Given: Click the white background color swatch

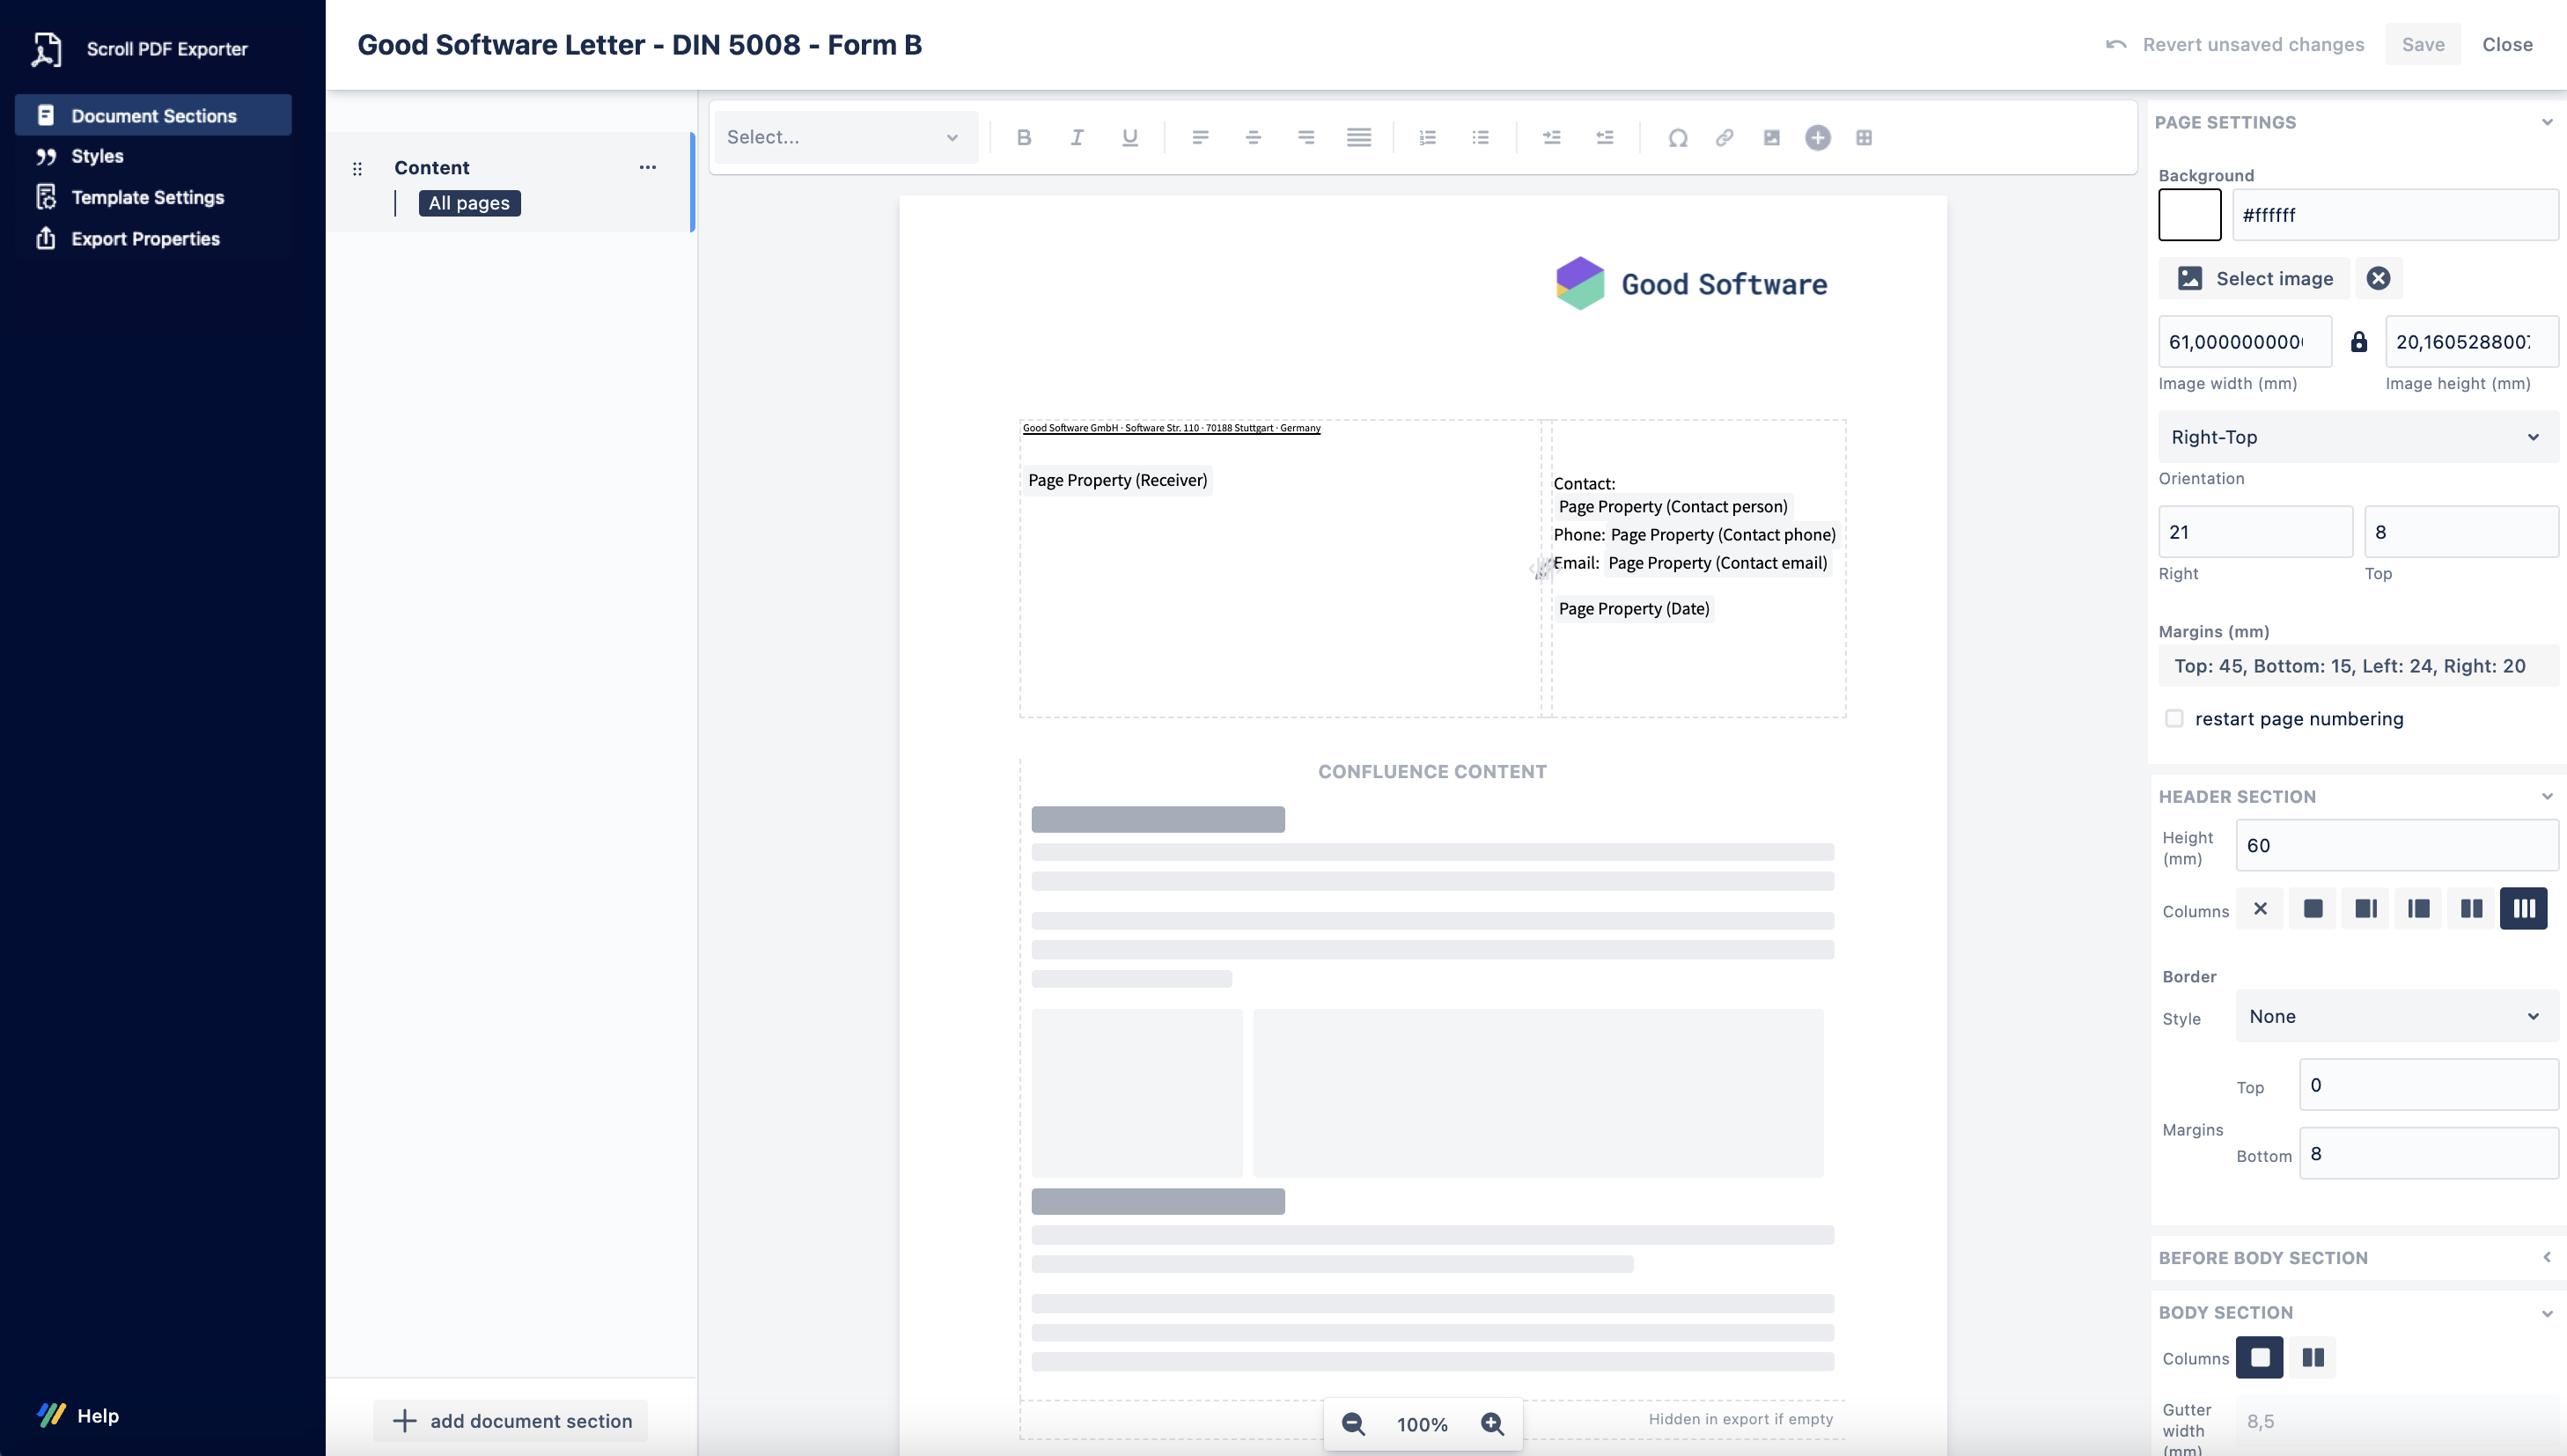Looking at the screenshot, I should pyautogui.click(x=2189, y=215).
